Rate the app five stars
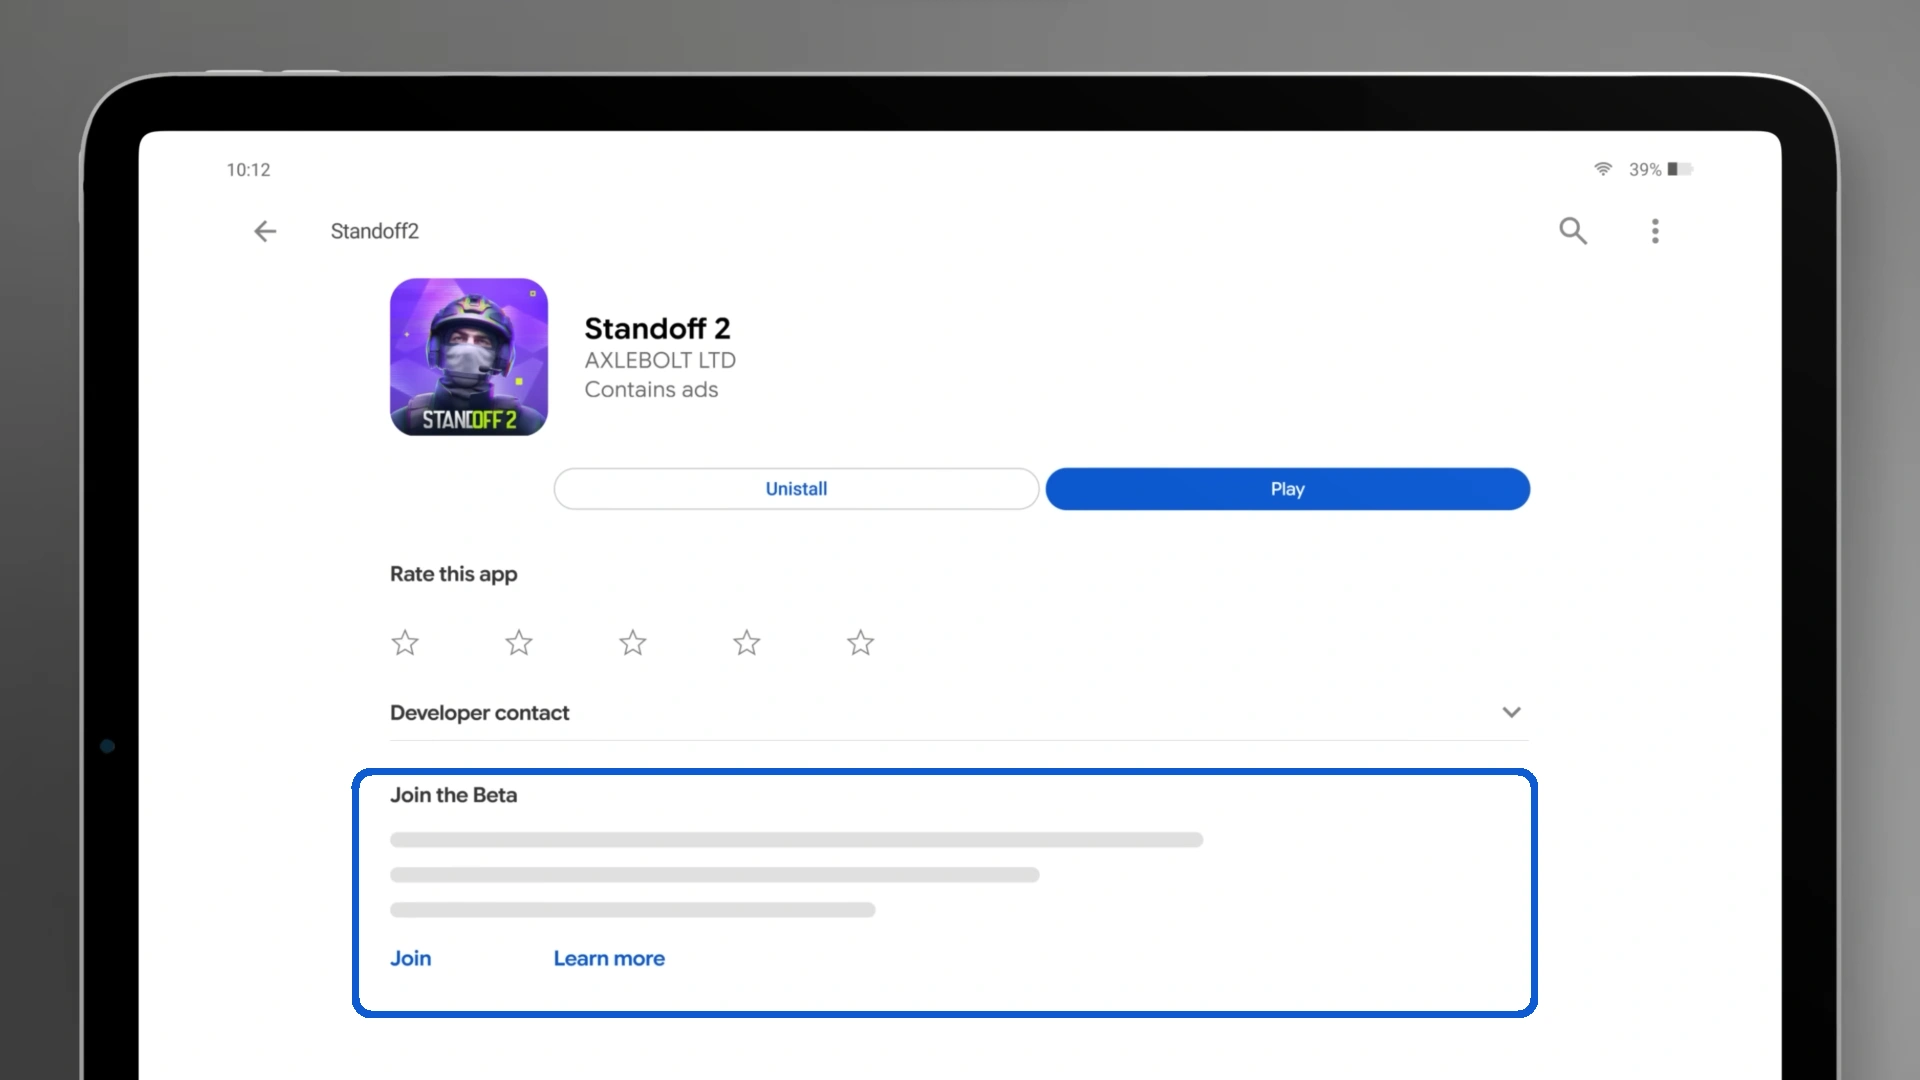Image resolution: width=1920 pixels, height=1080 pixels. click(x=861, y=642)
